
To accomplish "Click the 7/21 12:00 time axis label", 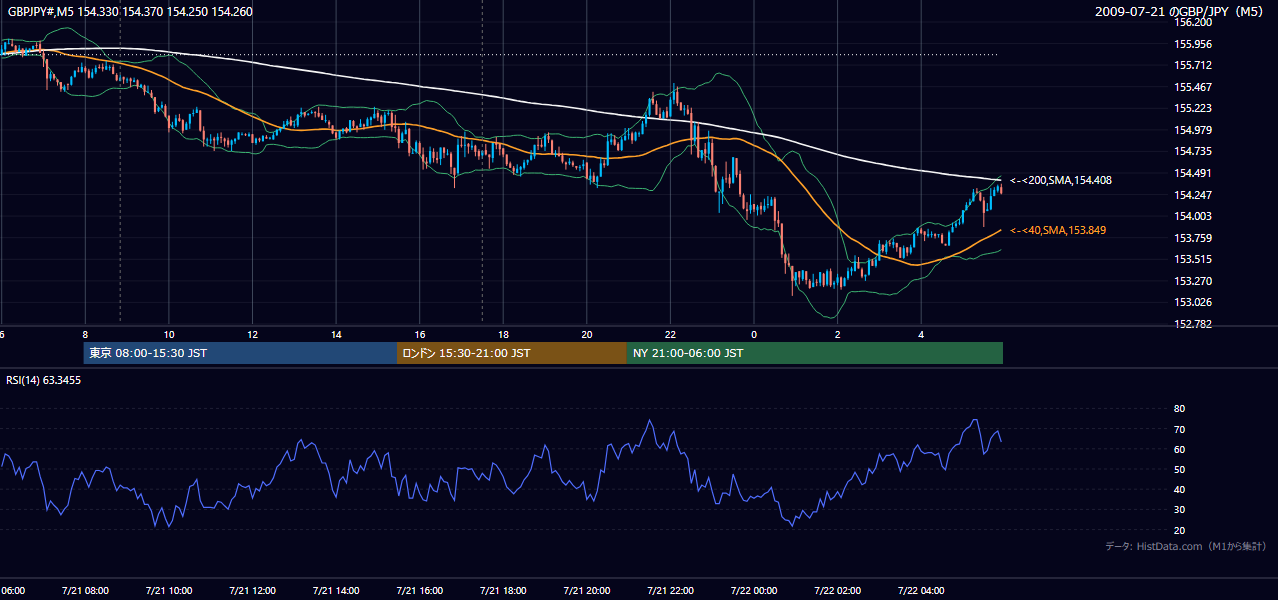I will (x=252, y=591).
